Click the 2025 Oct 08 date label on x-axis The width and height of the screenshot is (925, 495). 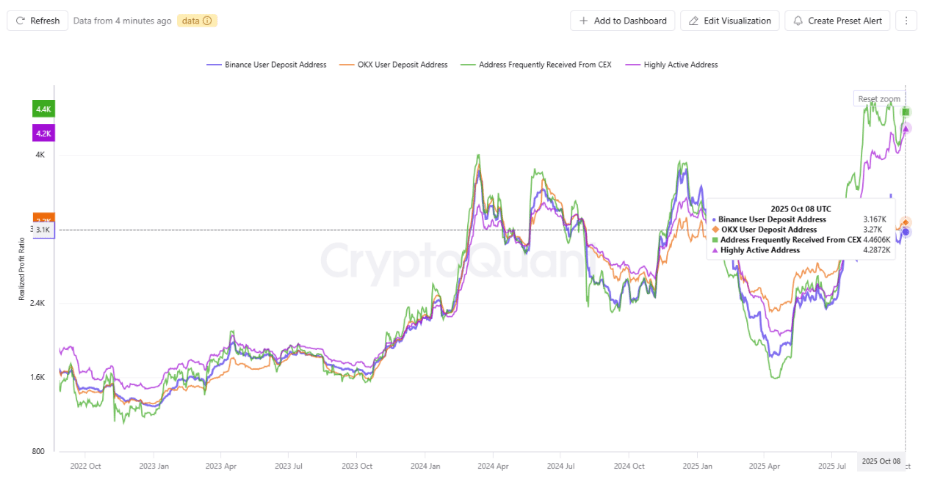coord(882,461)
